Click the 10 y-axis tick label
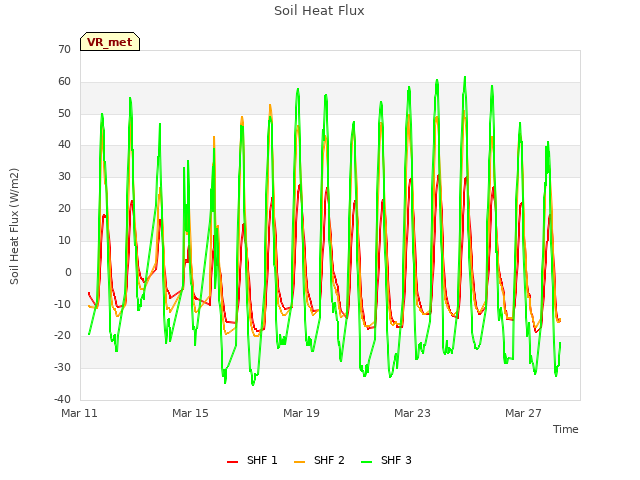The image size is (640, 480). tap(64, 240)
